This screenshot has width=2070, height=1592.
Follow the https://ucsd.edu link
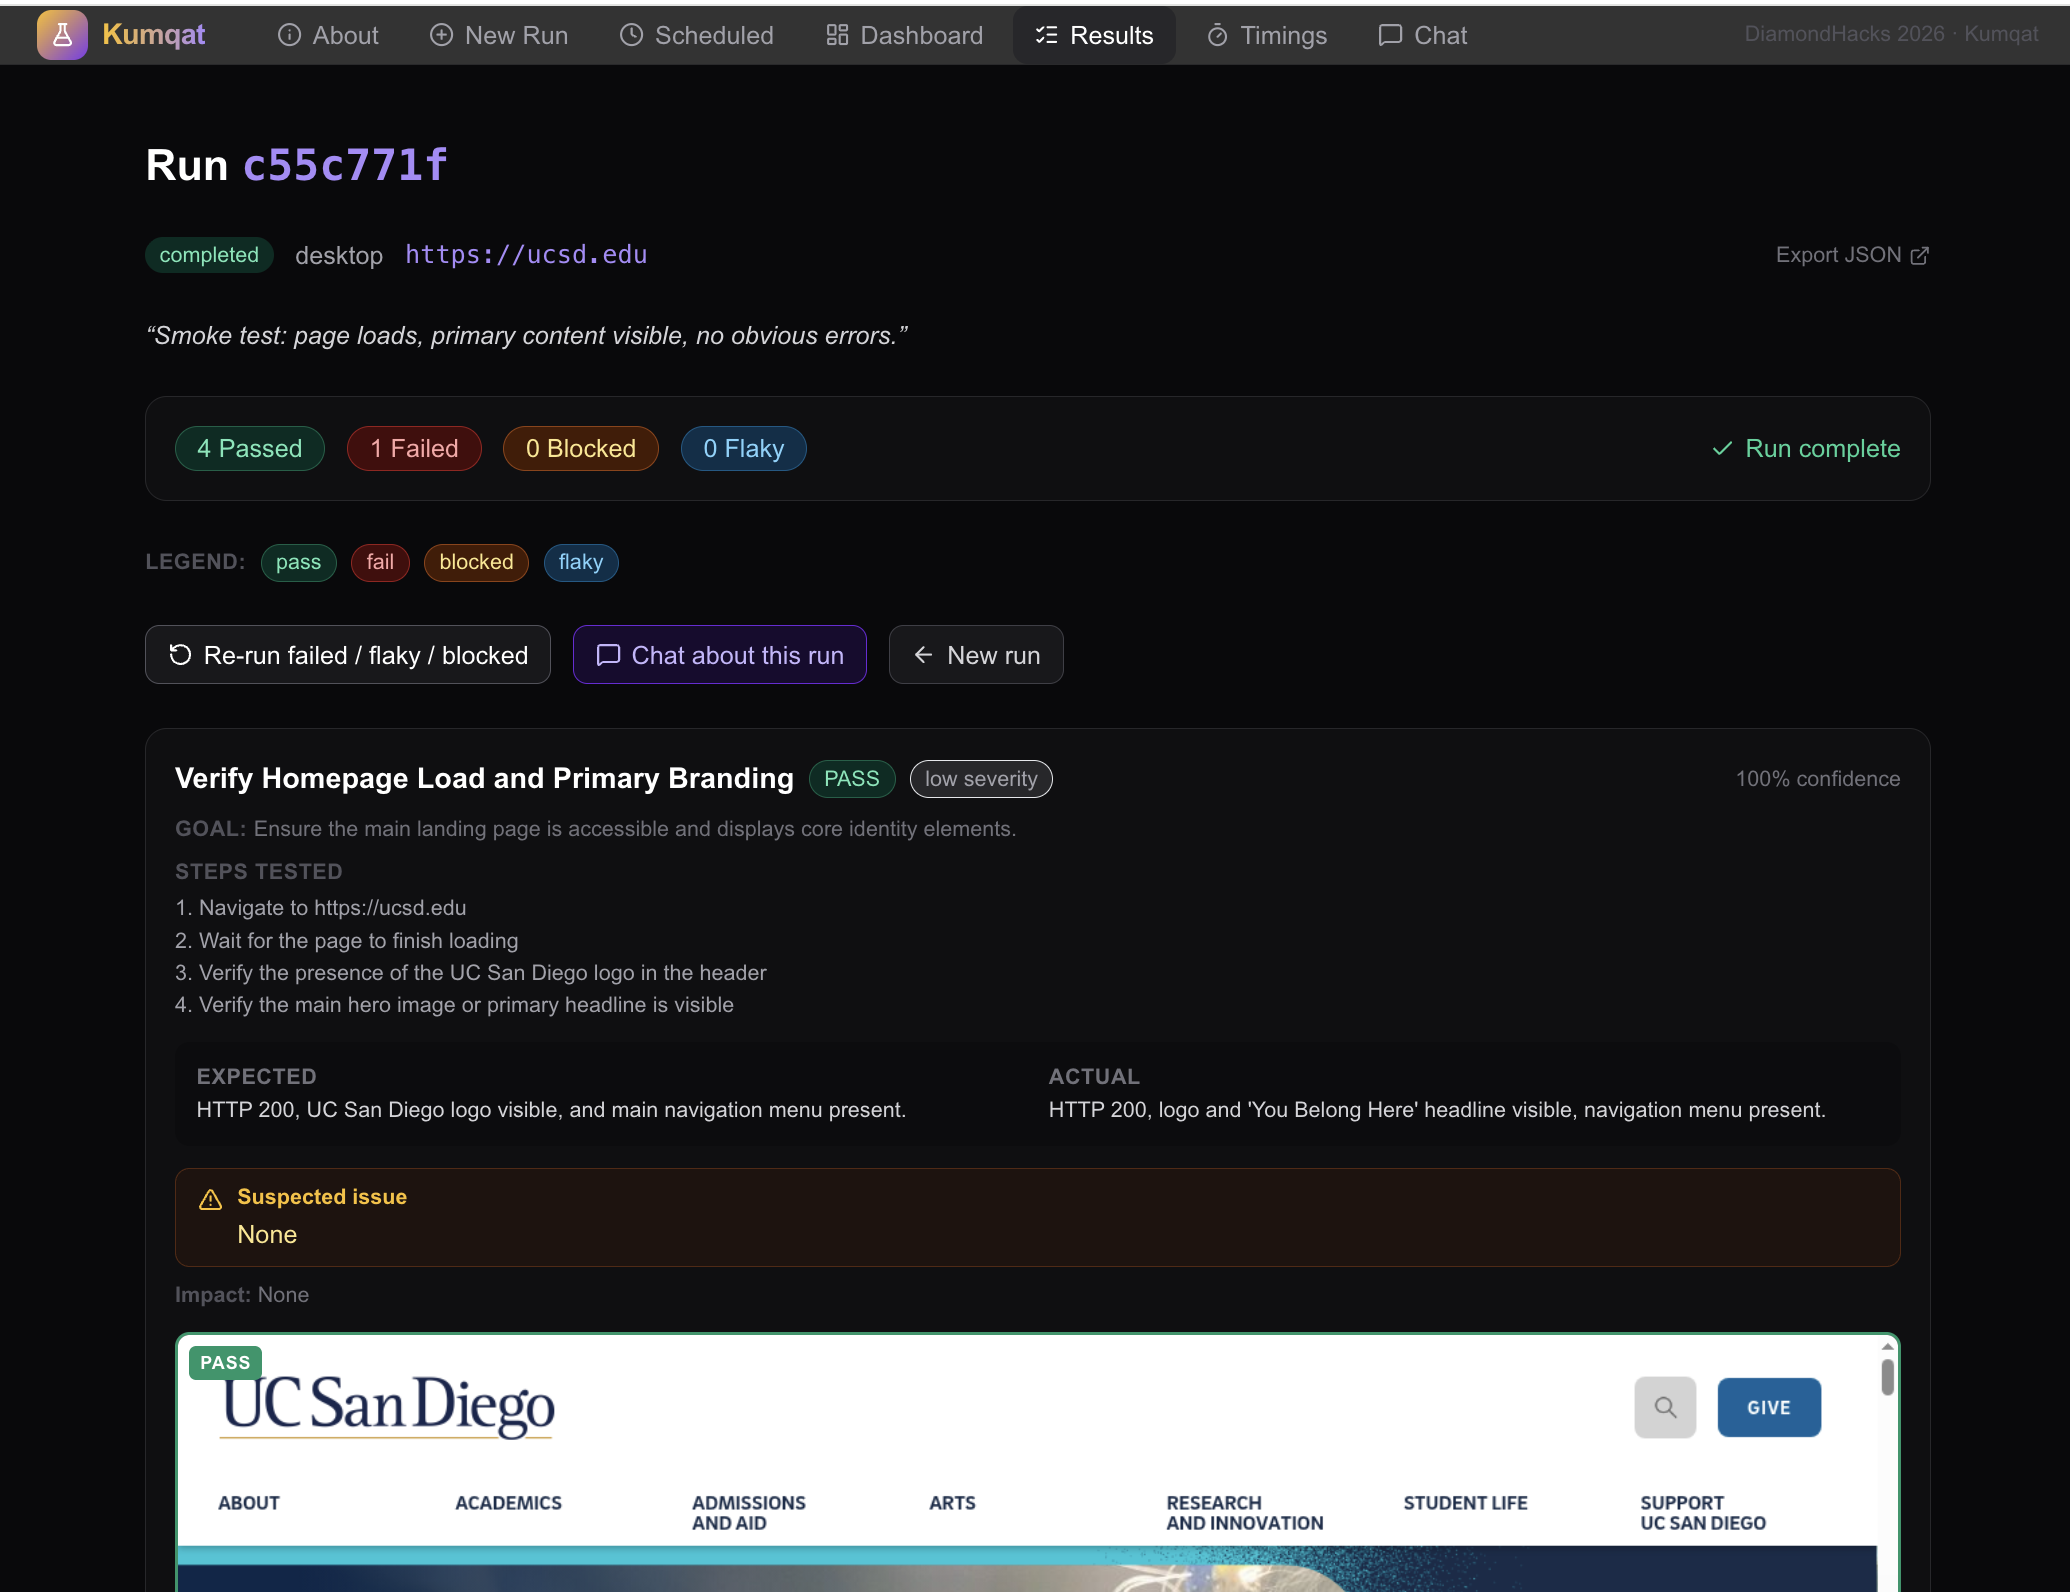[x=526, y=255]
